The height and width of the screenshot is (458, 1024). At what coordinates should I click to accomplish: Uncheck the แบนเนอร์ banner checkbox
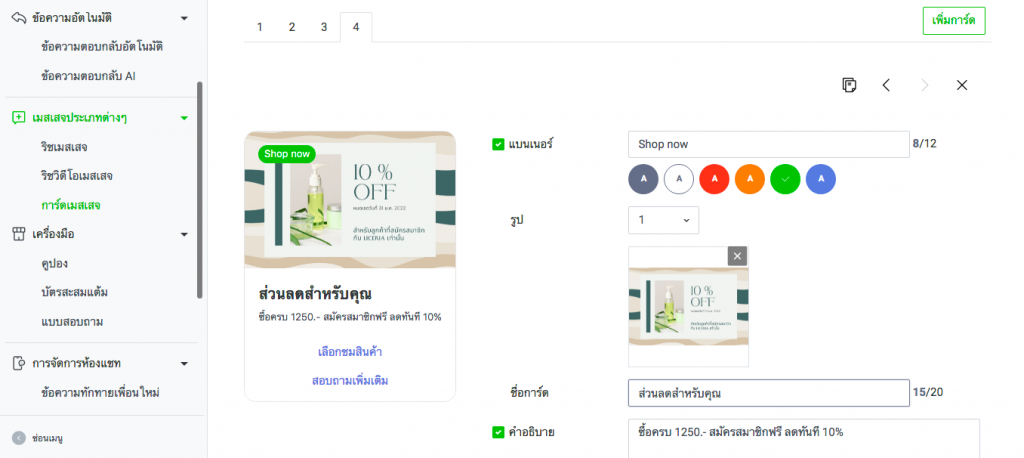tap(498, 144)
